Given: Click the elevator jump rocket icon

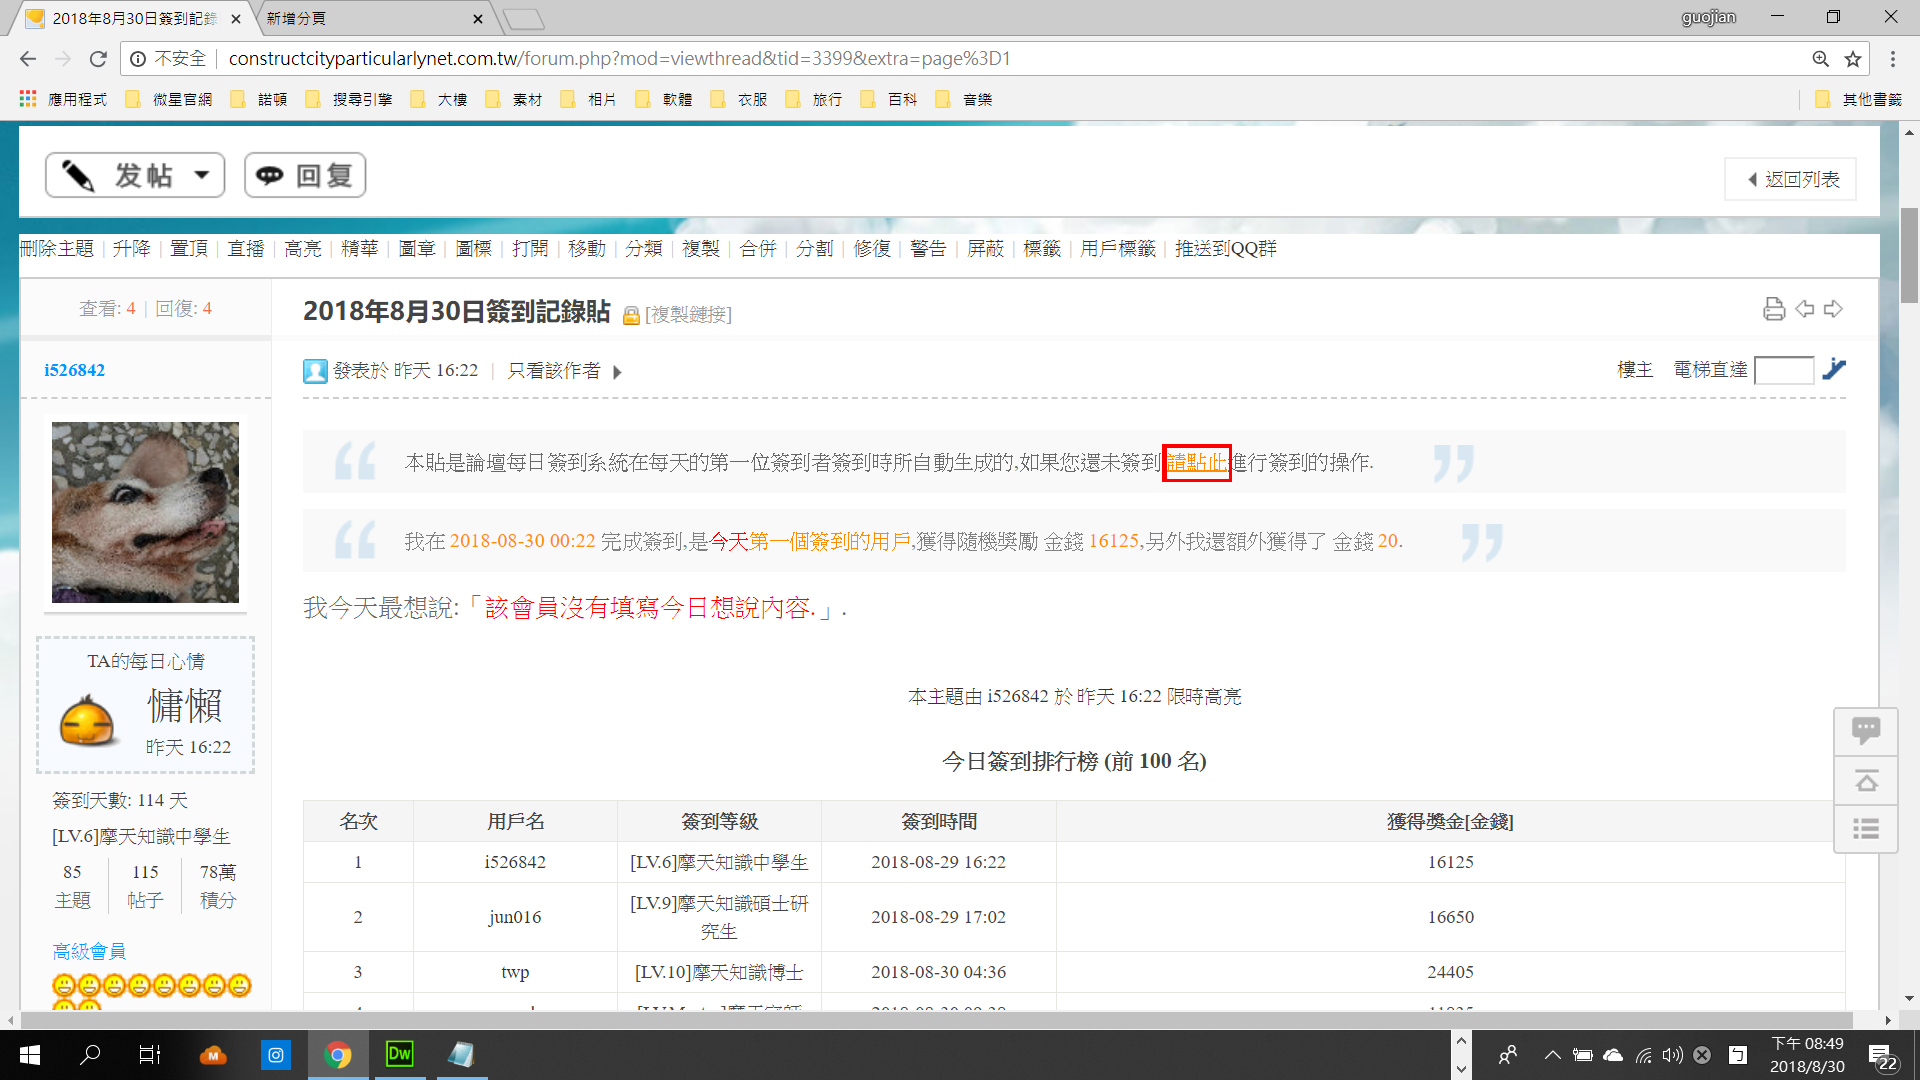Looking at the screenshot, I should coord(1833,370).
